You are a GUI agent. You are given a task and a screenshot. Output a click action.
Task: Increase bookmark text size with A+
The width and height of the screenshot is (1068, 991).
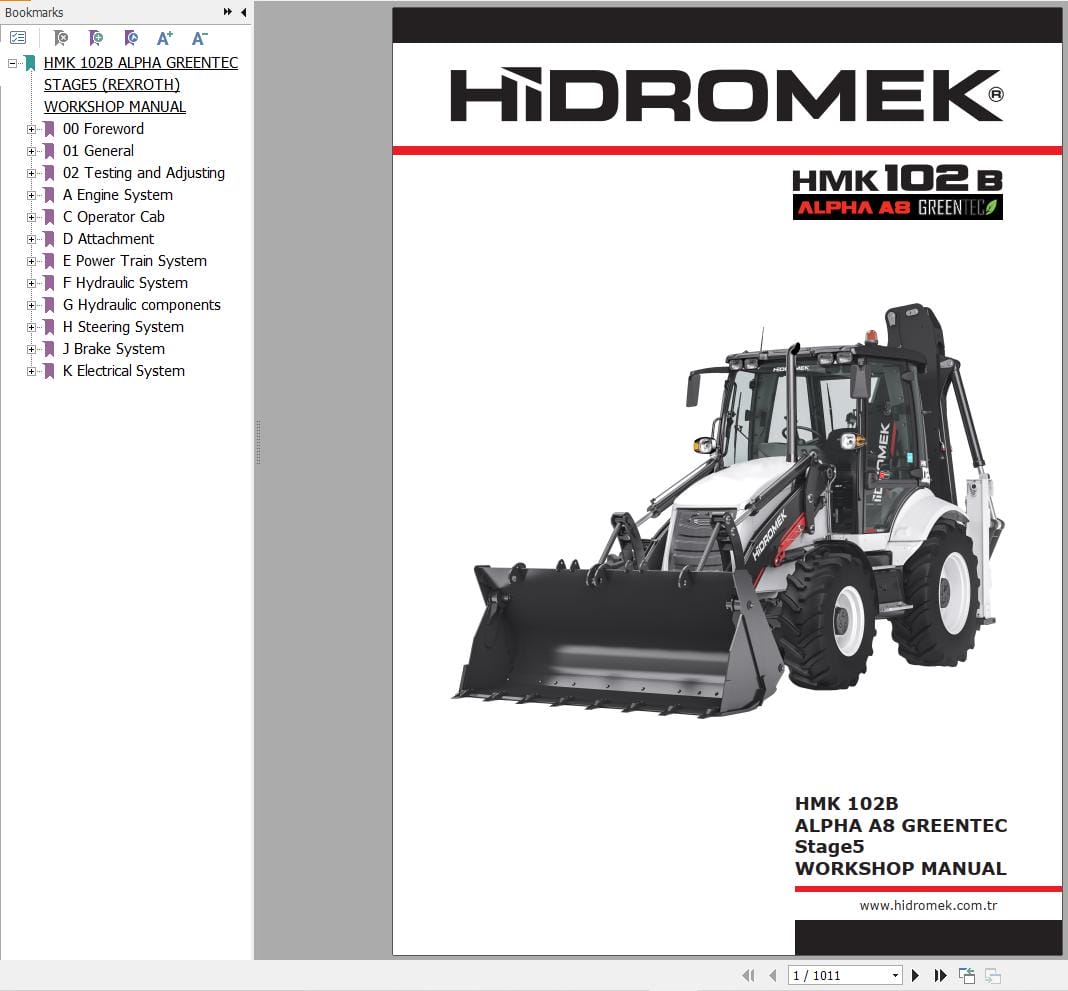coord(164,37)
